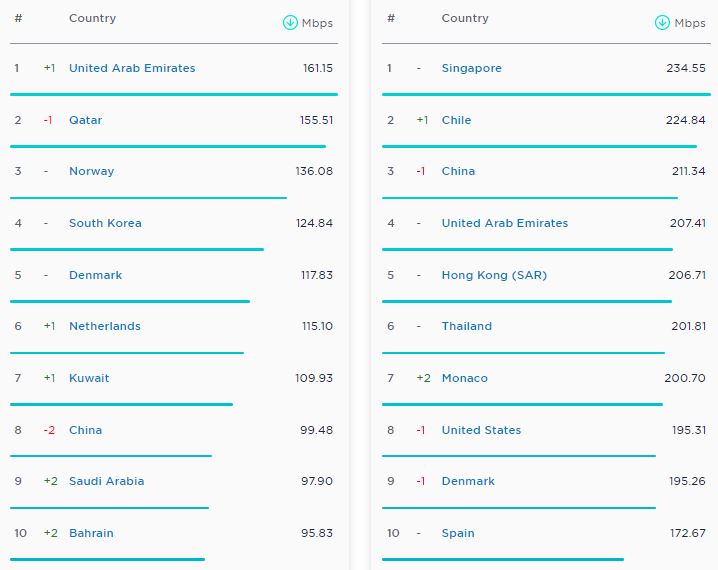This screenshot has height=570, width=718.
Task: Select Spain from the right table
Action: [458, 533]
